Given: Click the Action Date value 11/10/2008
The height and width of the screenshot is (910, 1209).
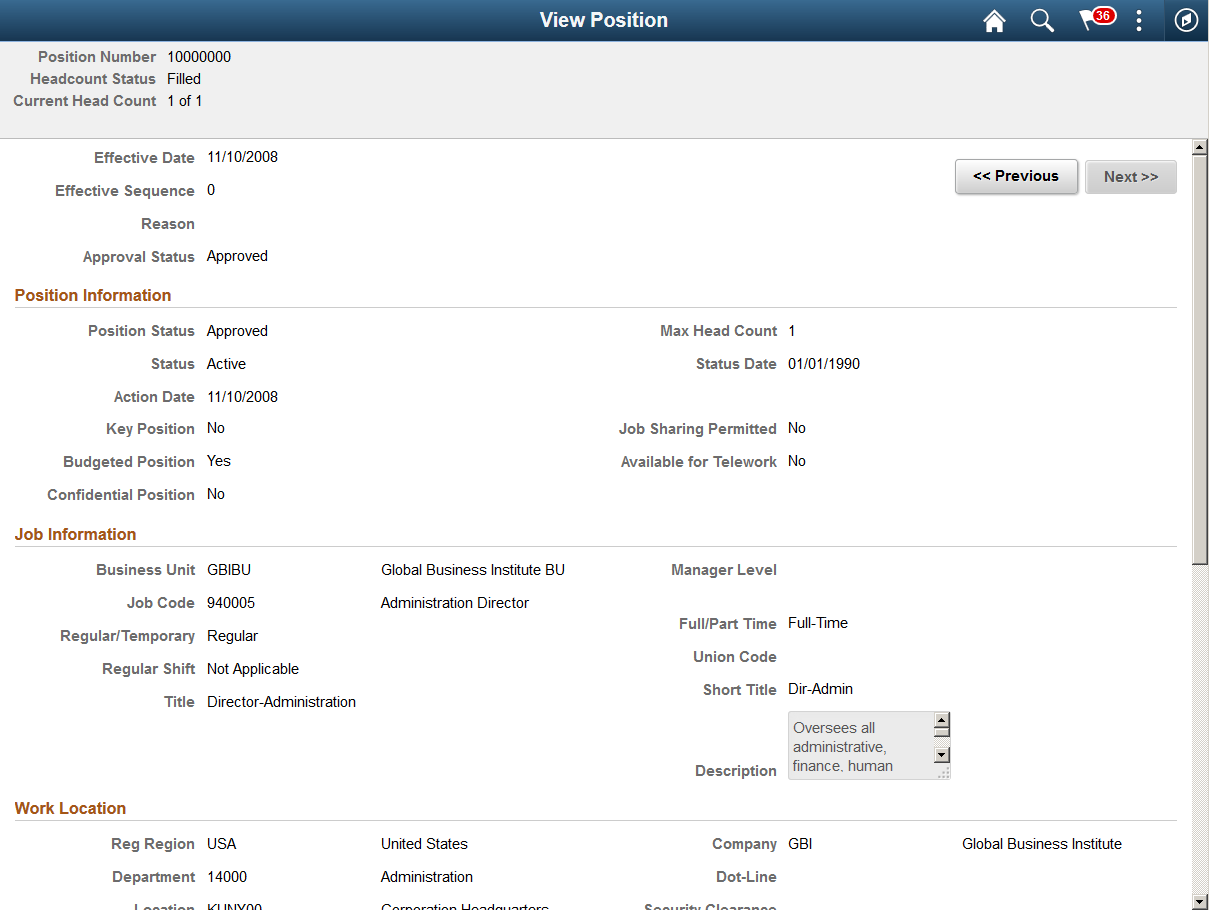Looking at the screenshot, I should (x=242, y=397).
